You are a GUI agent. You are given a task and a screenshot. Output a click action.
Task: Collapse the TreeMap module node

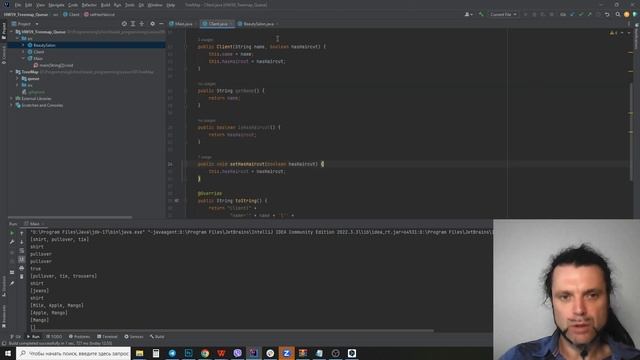click(x=12, y=72)
